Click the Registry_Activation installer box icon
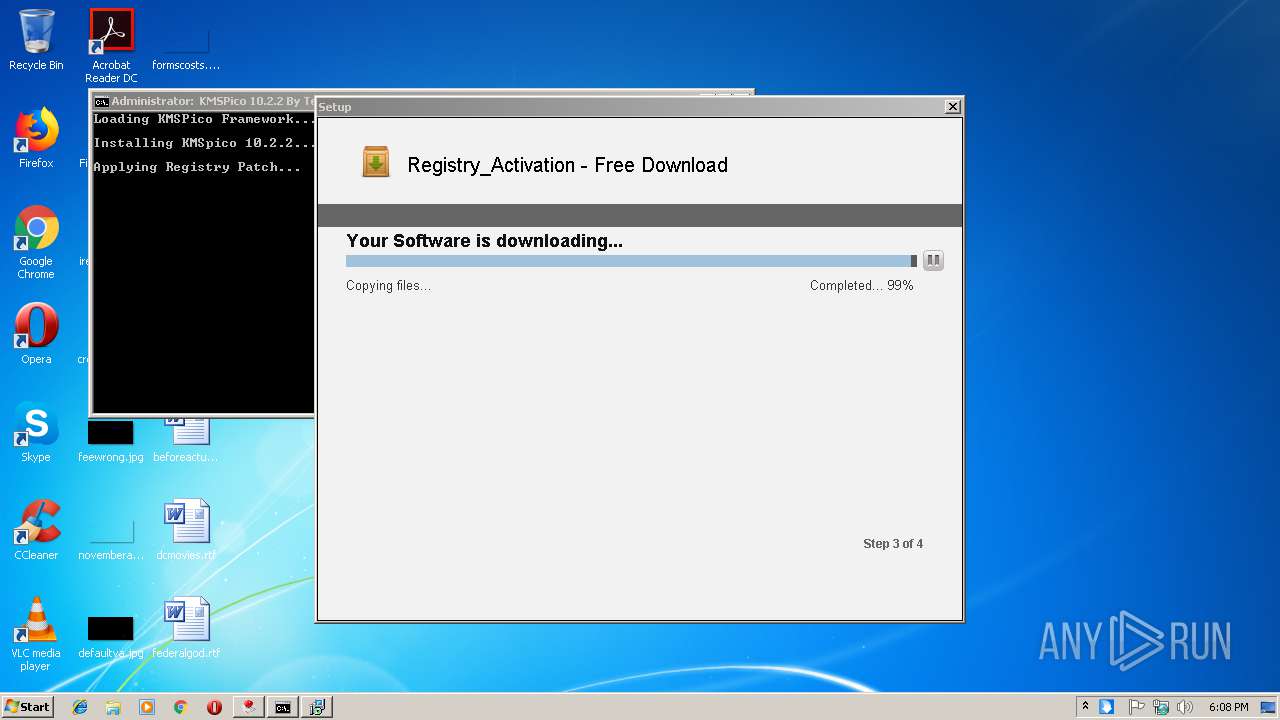Screen dimensions: 1280x720 click(x=376, y=161)
